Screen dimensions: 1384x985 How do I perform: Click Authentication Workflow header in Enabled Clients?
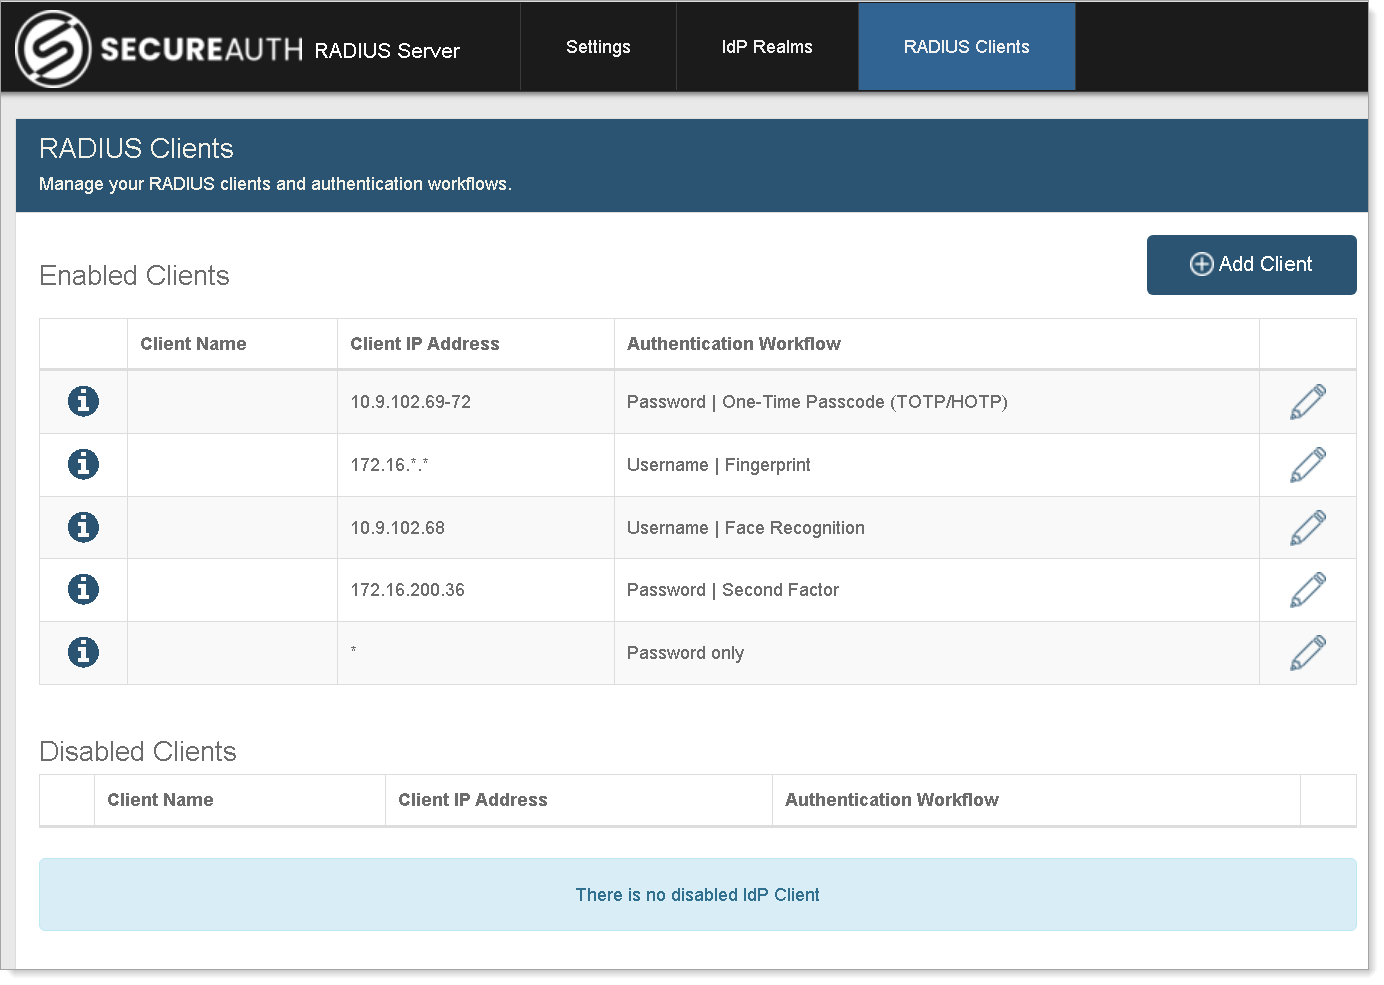[x=733, y=344]
